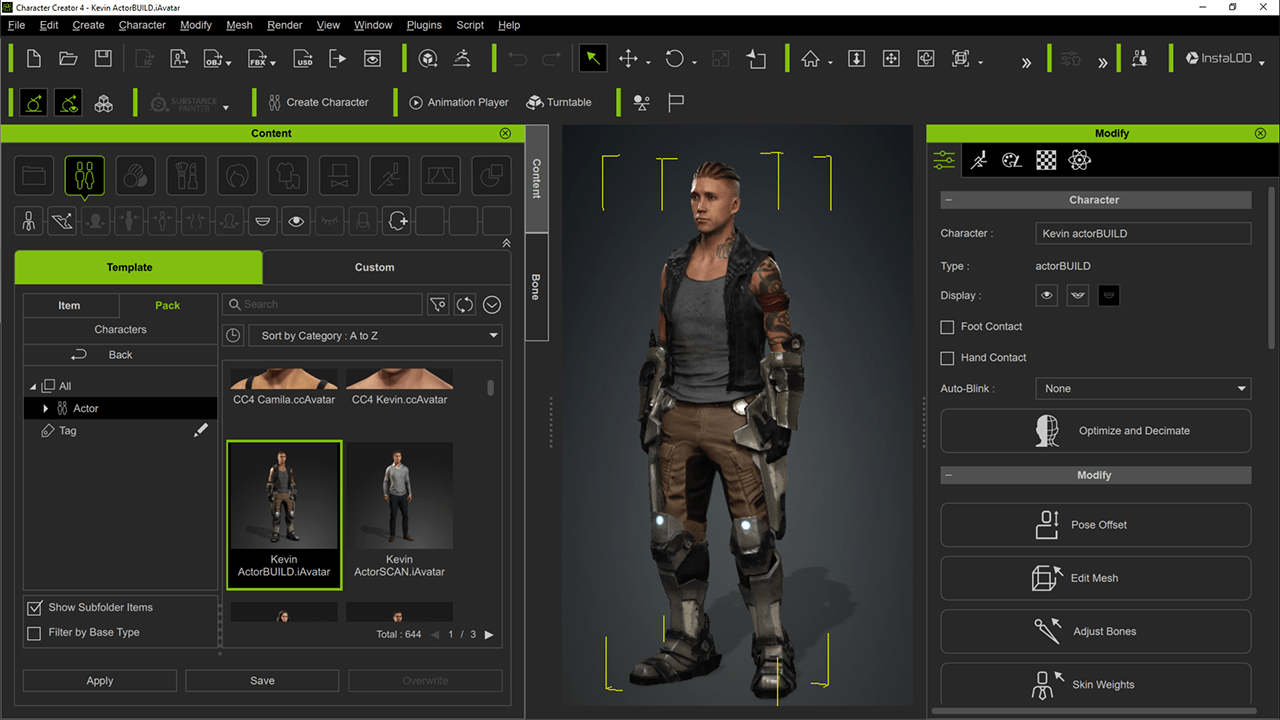1280x720 pixels.
Task: Select the Stage curtain category
Action: pyautogui.click(x=440, y=176)
